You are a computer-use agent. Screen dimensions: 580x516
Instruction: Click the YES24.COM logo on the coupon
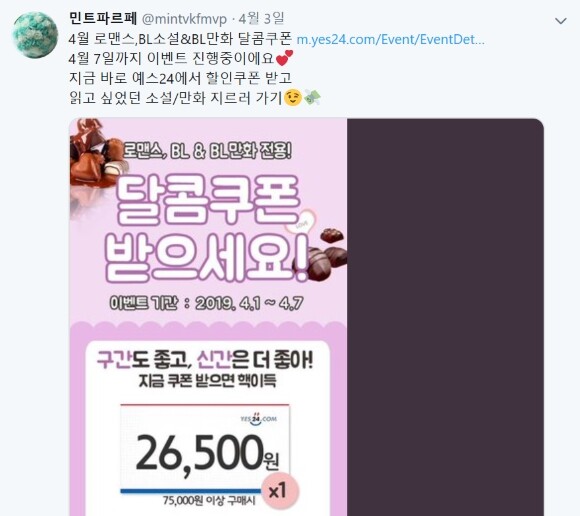point(259,419)
